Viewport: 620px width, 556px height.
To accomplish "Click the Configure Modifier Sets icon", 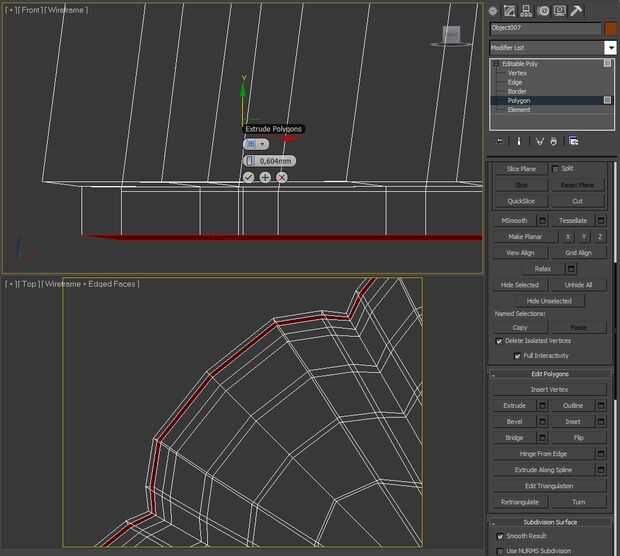I will (x=574, y=141).
